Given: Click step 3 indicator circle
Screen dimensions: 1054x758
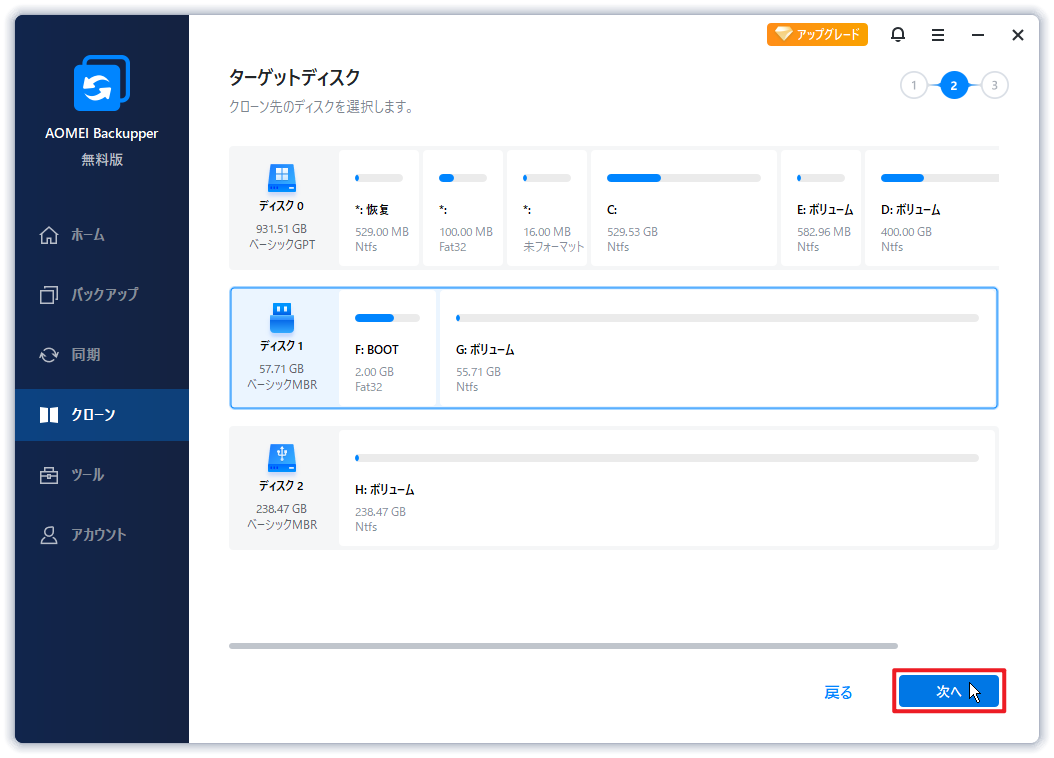Looking at the screenshot, I should tap(994, 86).
